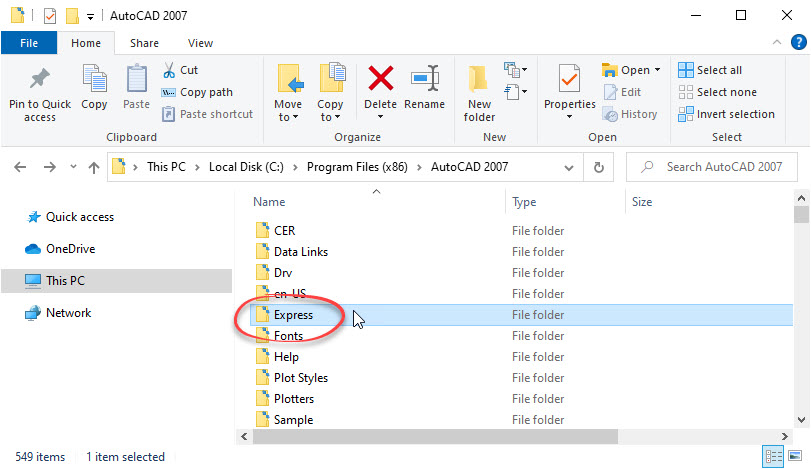Open the New item dropdown
Screen dimensions: 811x469
(516, 69)
